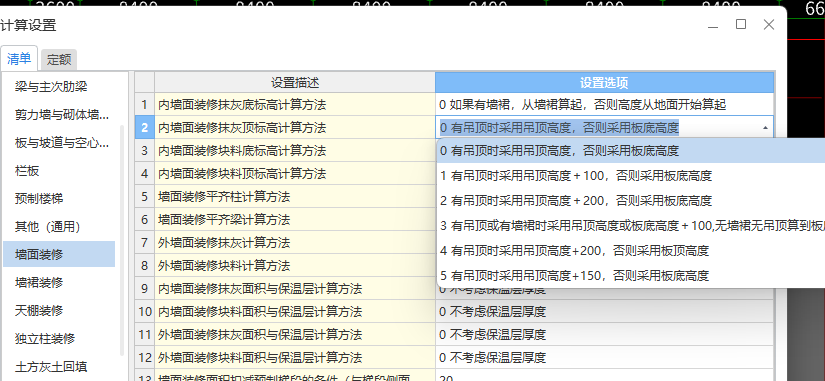Click 内墙面装修块料底标高计算方法 cell
Image resolution: width=825 pixels, height=381 pixels.
point(295,151)
